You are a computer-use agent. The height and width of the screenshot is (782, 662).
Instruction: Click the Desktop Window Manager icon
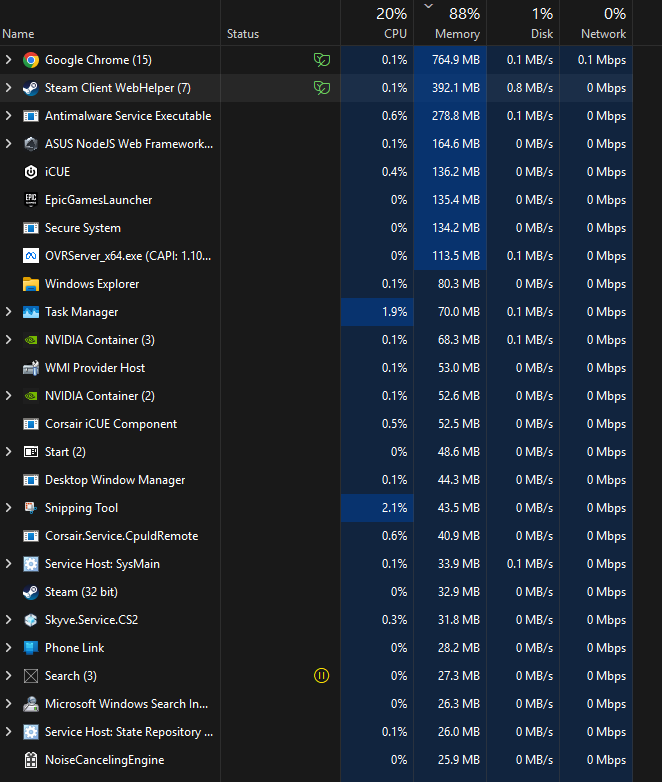[31, 480]
